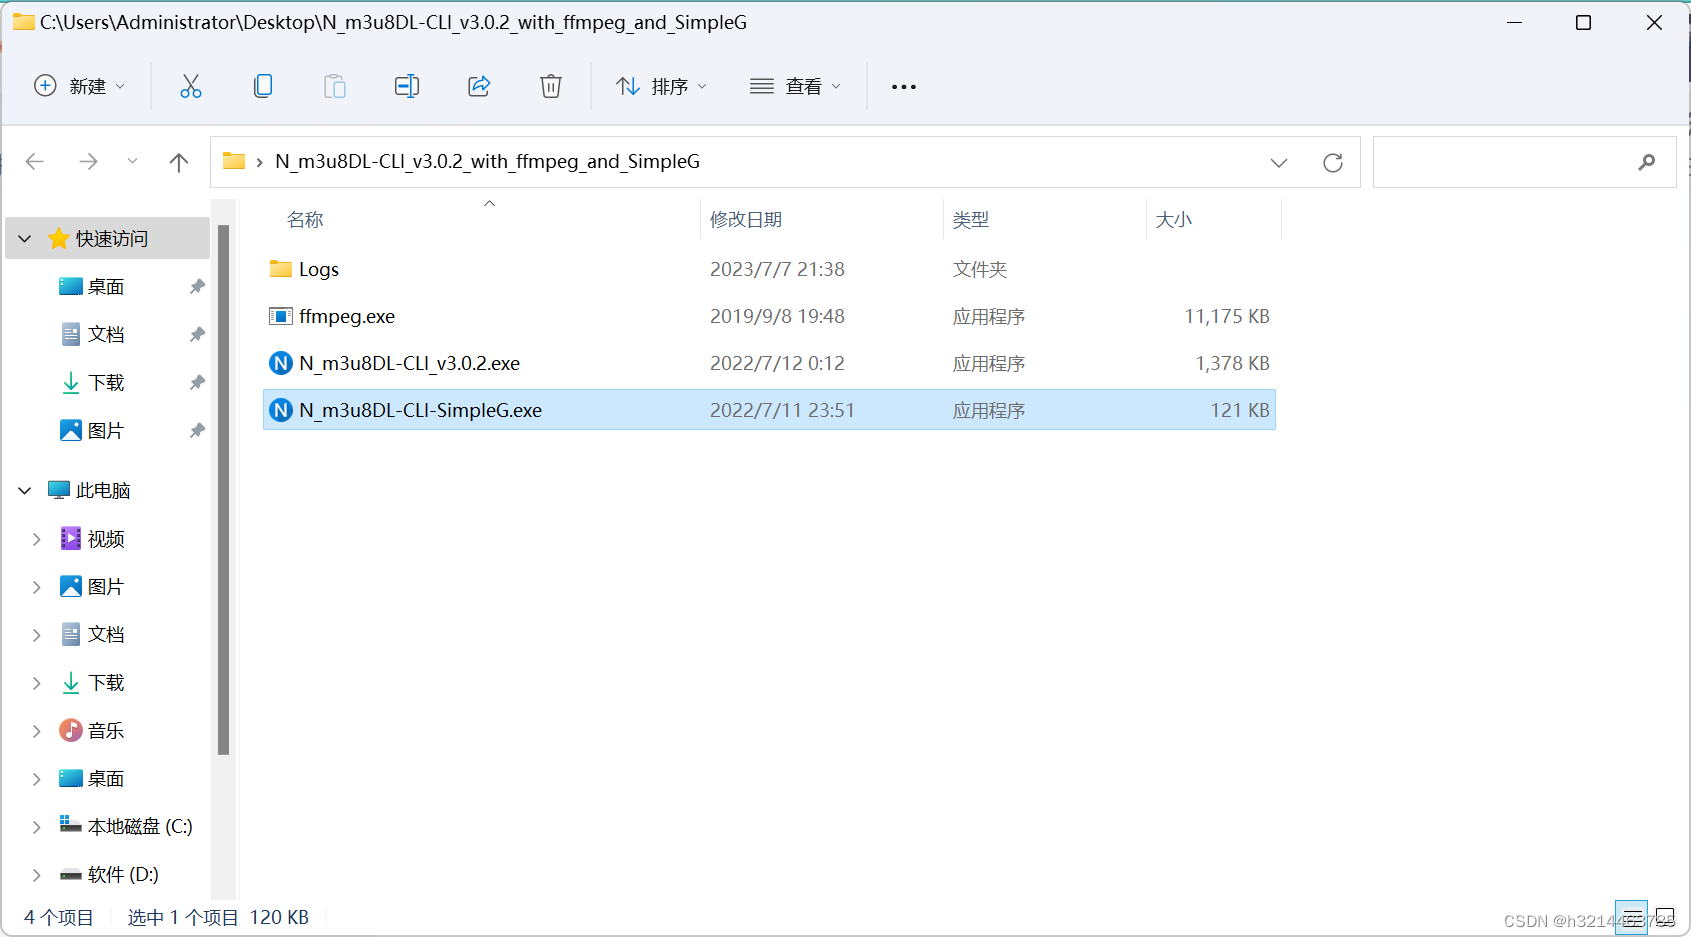Click the up-one-level arrow icon
This screenshot has height=937, width=1691.
tap(179, 161)
